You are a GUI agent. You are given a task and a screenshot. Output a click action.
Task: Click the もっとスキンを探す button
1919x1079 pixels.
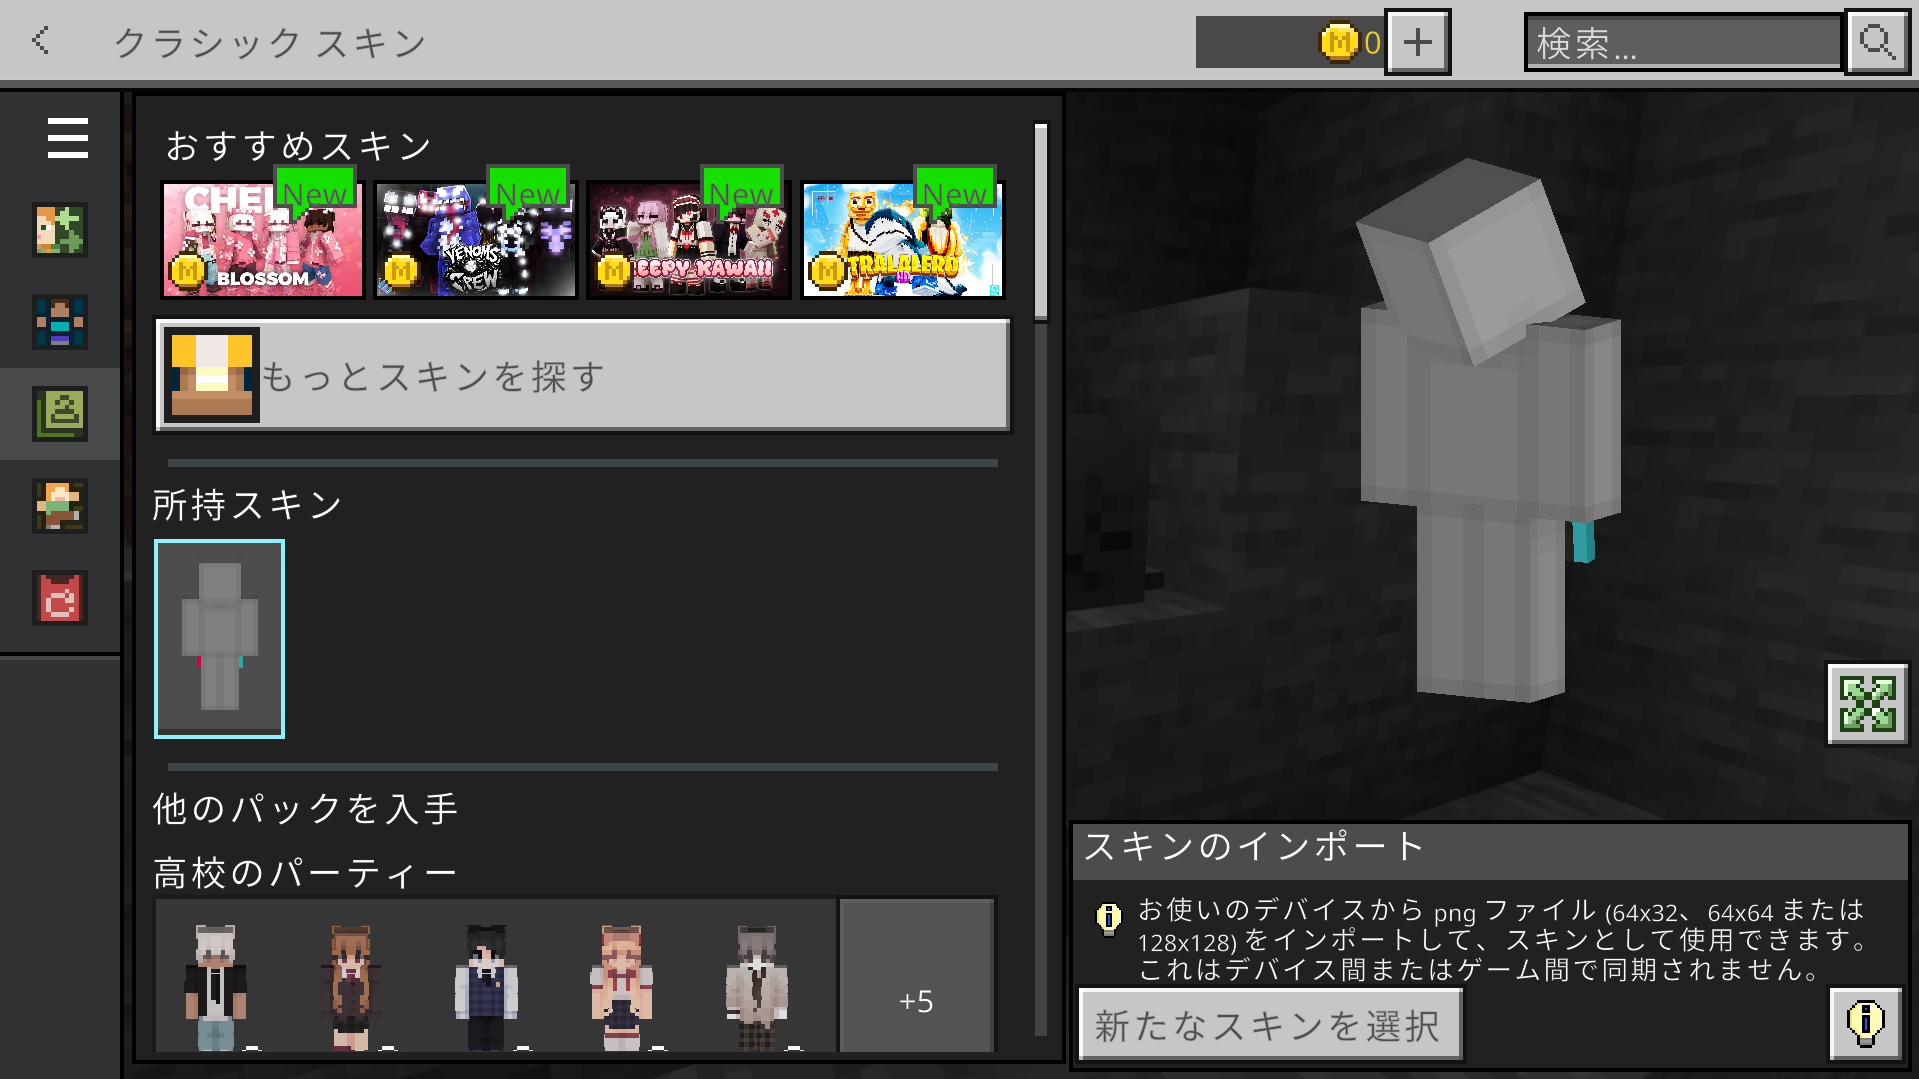[x=583, y=376]
